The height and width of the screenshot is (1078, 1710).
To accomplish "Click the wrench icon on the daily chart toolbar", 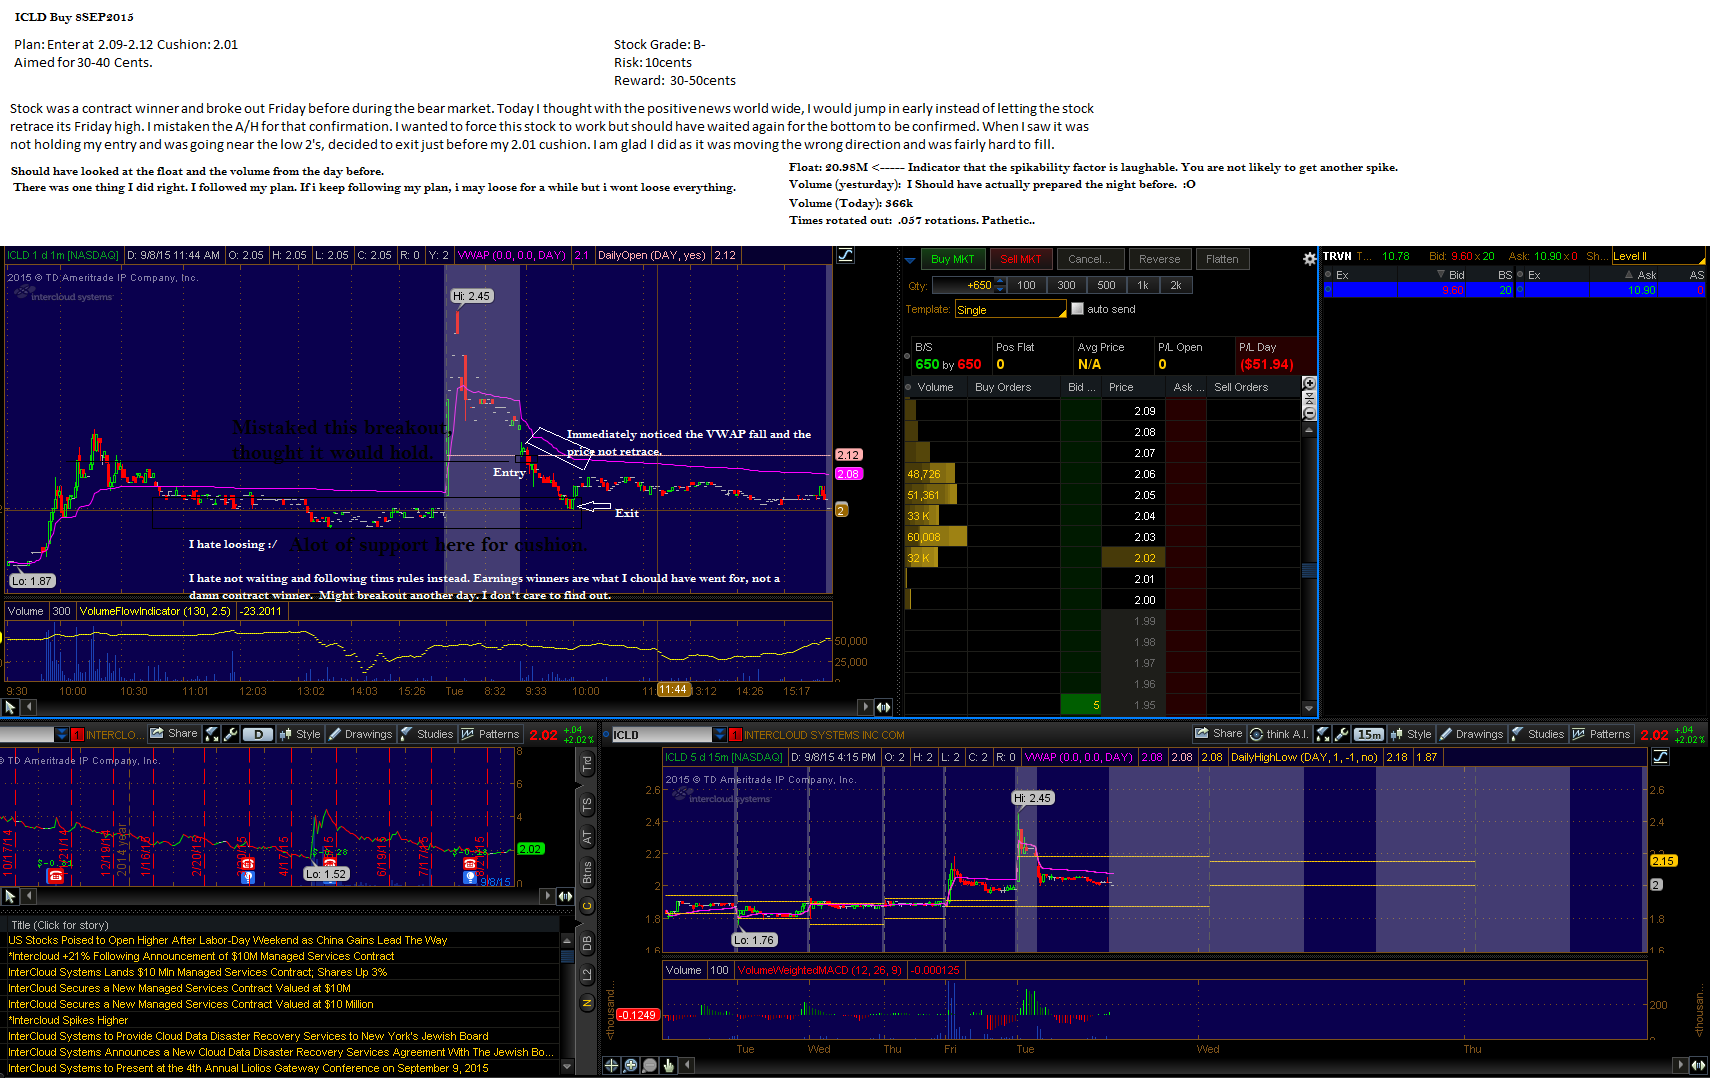I will pyautogui.click(x=231, y=734).
